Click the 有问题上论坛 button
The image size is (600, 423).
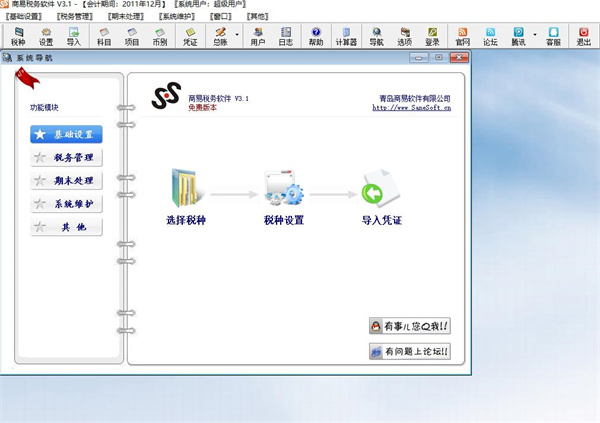click(x=409, y=351)
